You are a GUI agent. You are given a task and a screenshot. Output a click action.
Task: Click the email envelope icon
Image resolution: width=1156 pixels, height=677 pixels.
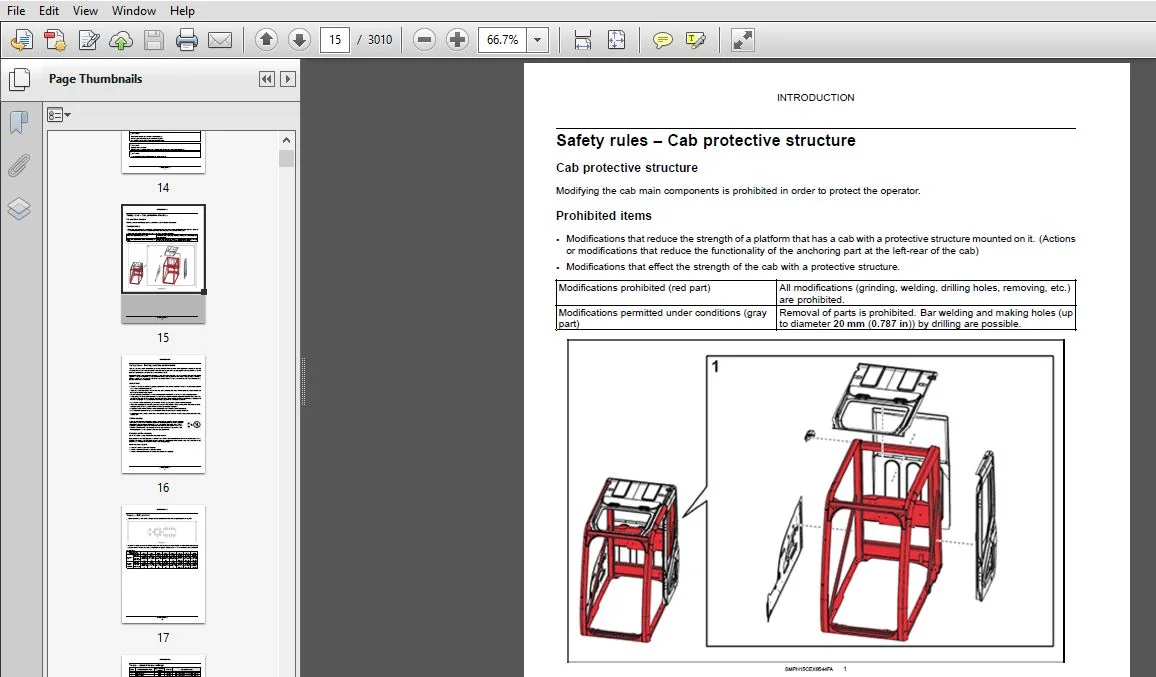[x=220, y=40]
